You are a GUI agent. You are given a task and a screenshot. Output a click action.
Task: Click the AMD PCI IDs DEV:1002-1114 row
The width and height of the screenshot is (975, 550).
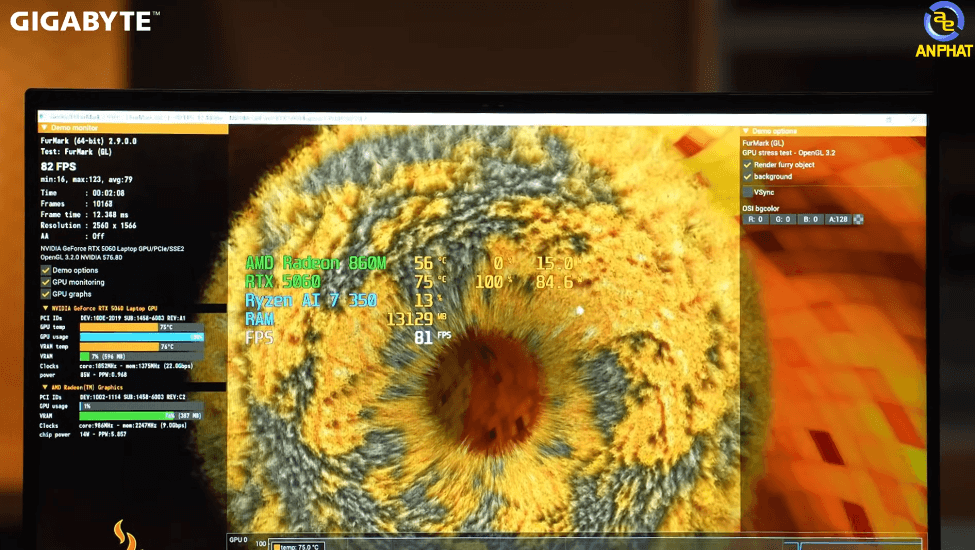click(x=113, y=396)
